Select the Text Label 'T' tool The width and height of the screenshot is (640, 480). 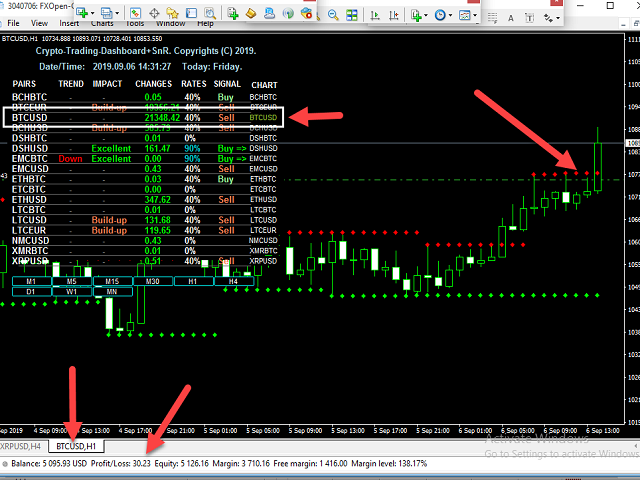[x=529, y=18]
